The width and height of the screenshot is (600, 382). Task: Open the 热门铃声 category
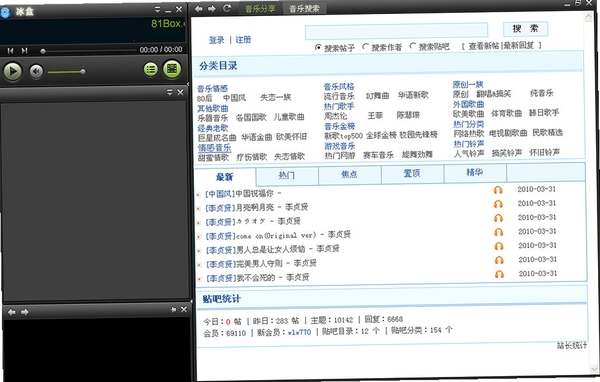(x=469, y=144)
